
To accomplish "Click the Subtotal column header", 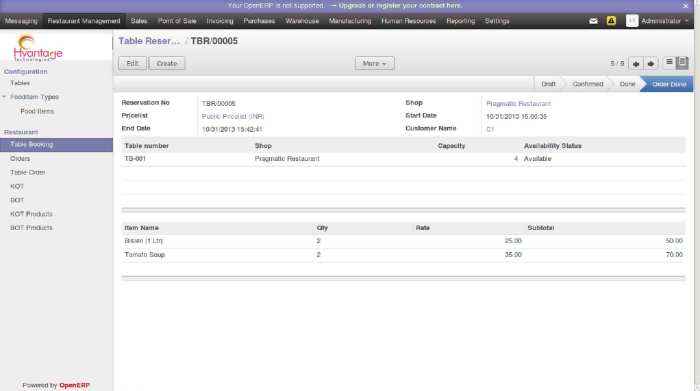I will 541,228.
